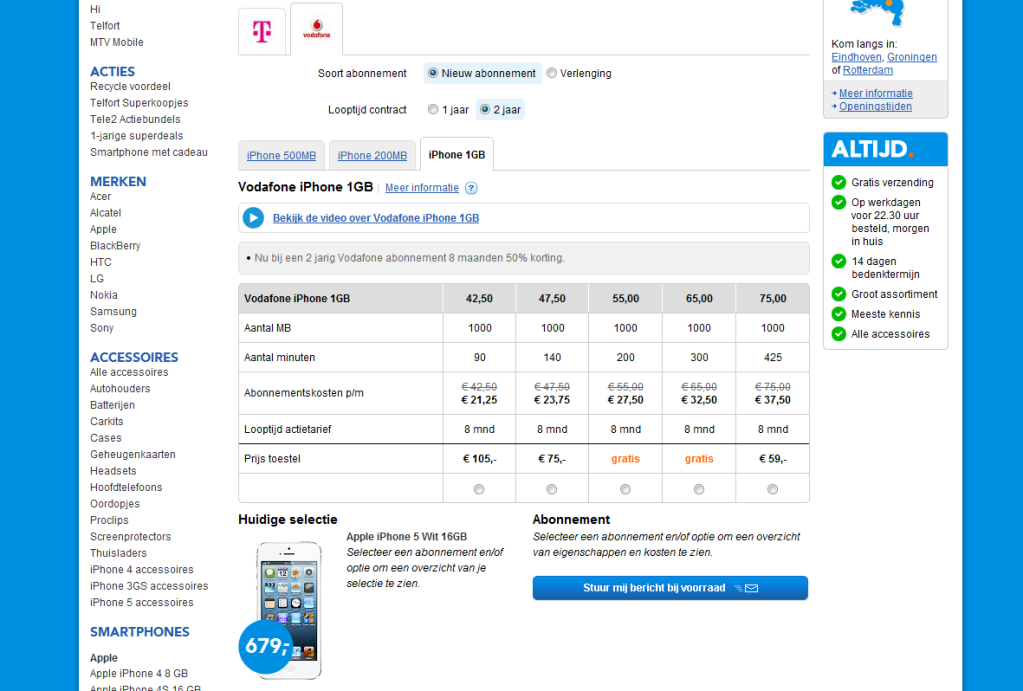1023x691 pixels.
Task: Open Headsets accessories link
Action: 113,471
